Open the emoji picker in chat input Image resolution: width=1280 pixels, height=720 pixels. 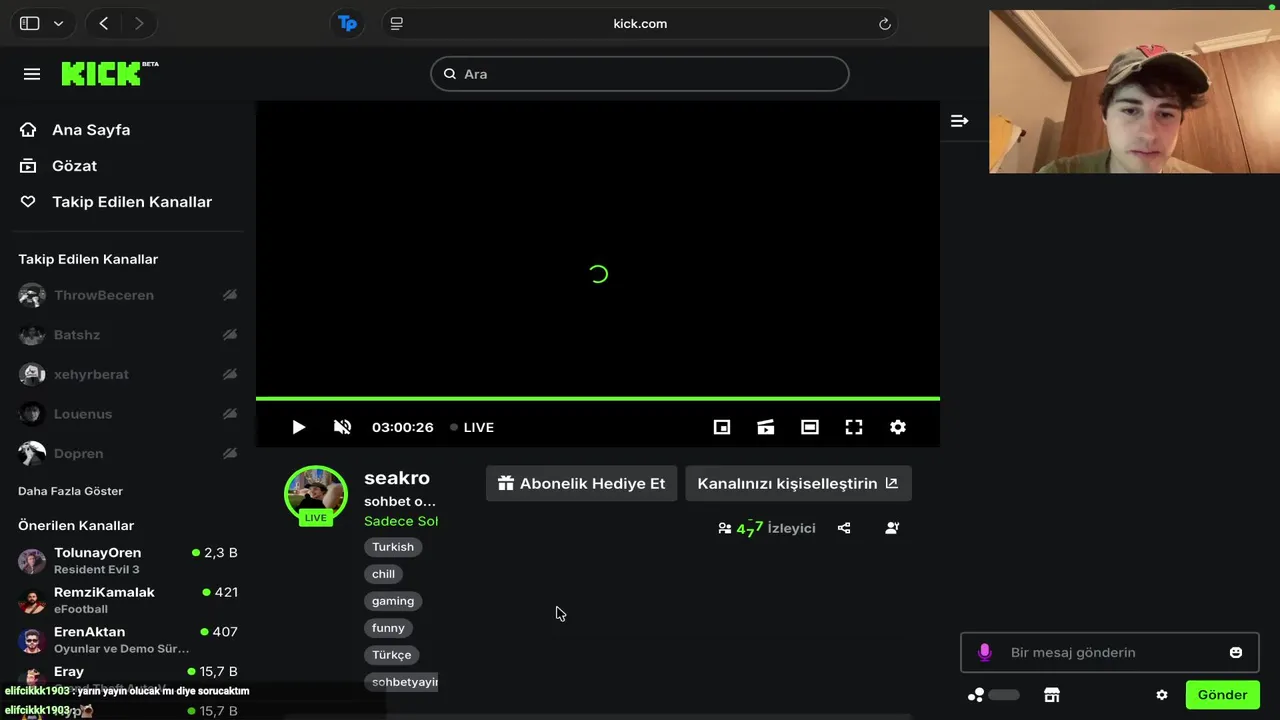pyautogui.click(x=1236, y=653)
